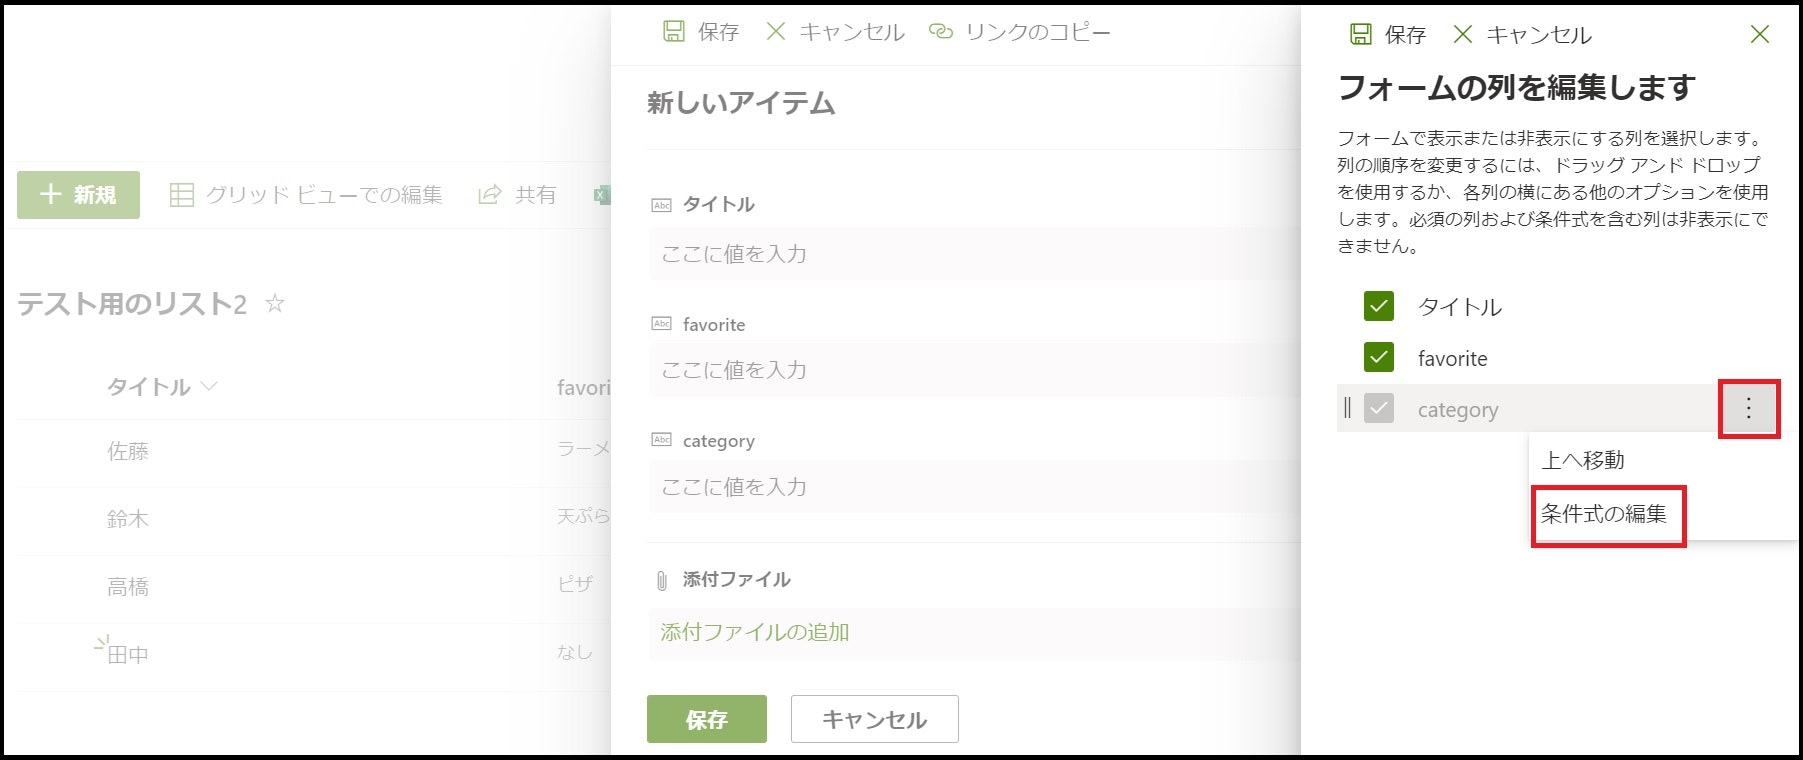Click the green 保存 button at the form bottom
Screen dimensions: 1803x760
click(707, 719)
